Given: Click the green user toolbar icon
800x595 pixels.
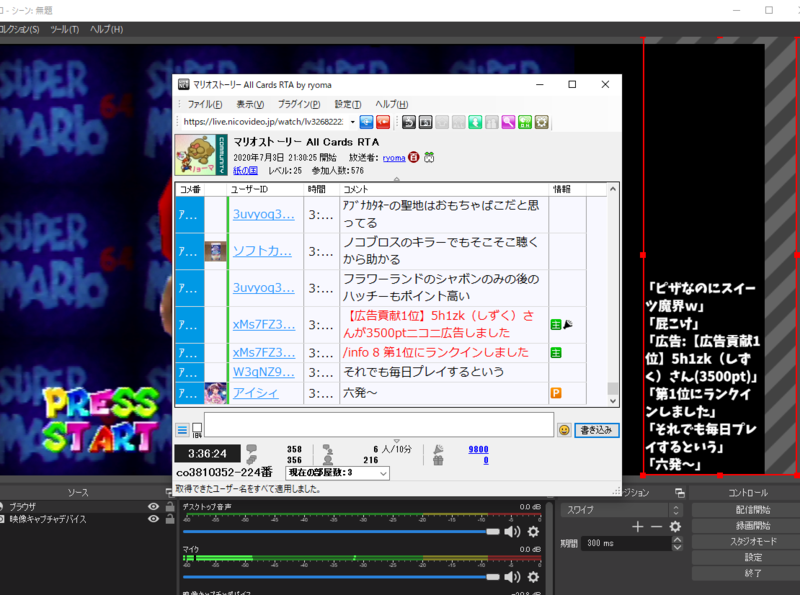Looking at the screenshot, I should [x=475, y=122].
